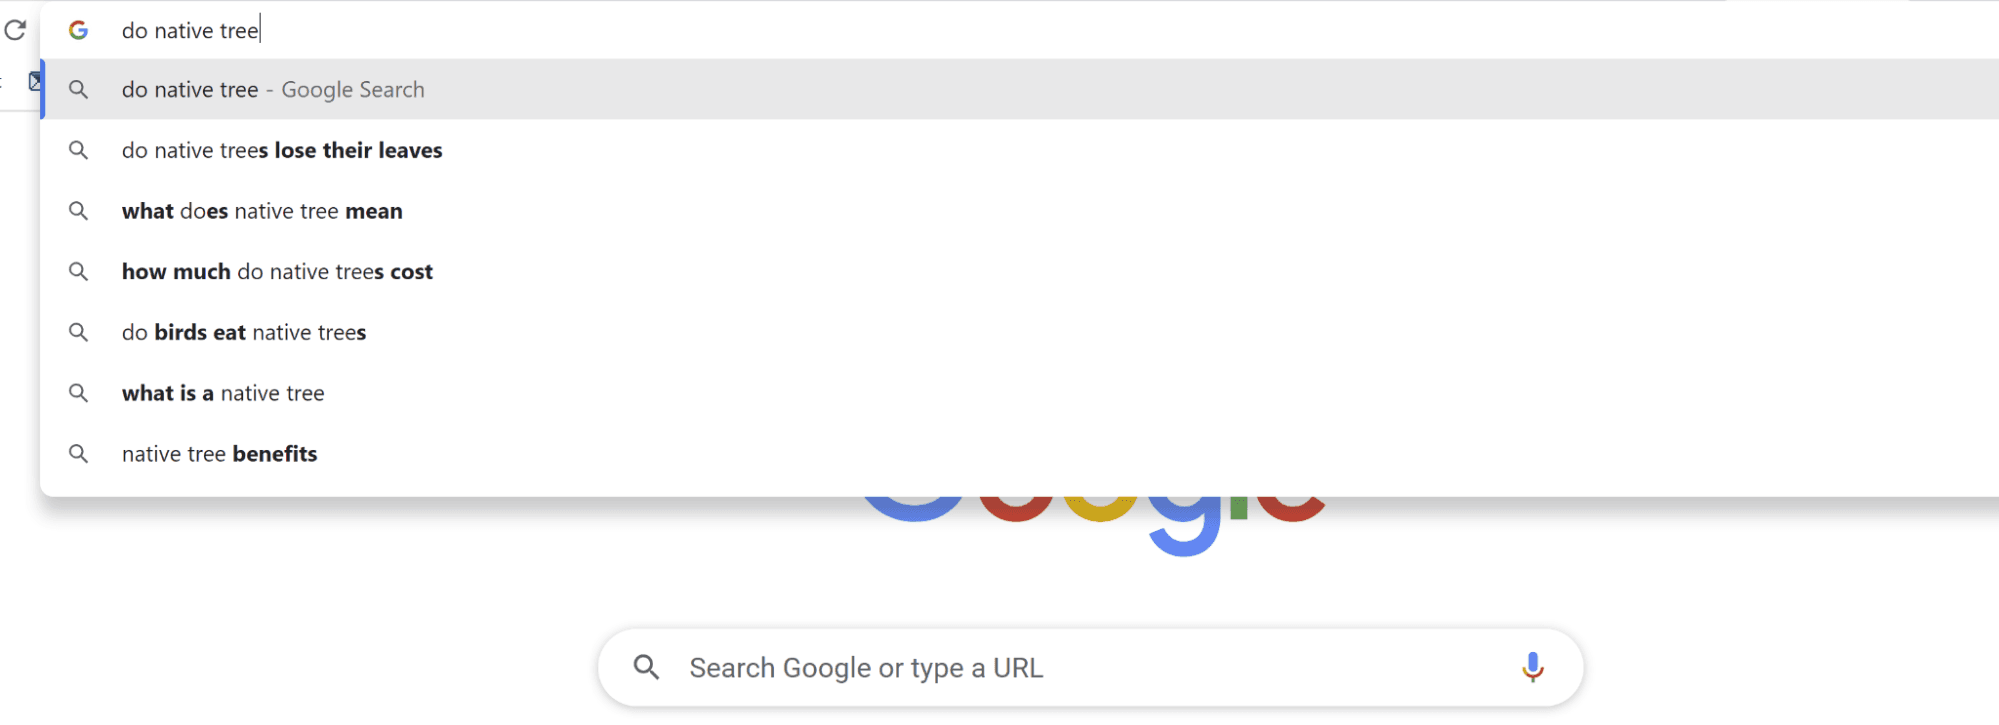Pick suggestion 'what does native tree mean'

click(262, 212)
